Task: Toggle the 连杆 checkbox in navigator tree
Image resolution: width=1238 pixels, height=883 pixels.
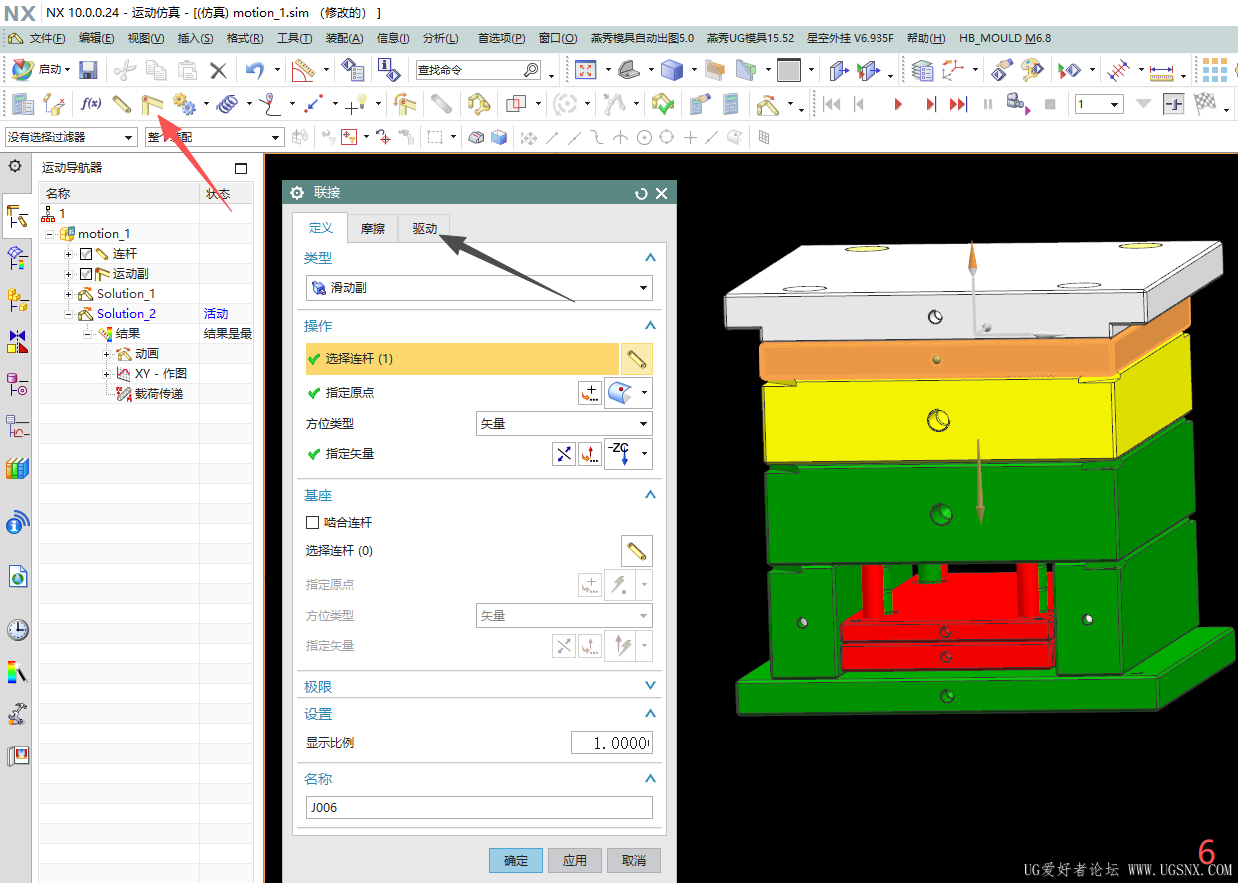Action: pyautogui.click(x=86, y=254)
